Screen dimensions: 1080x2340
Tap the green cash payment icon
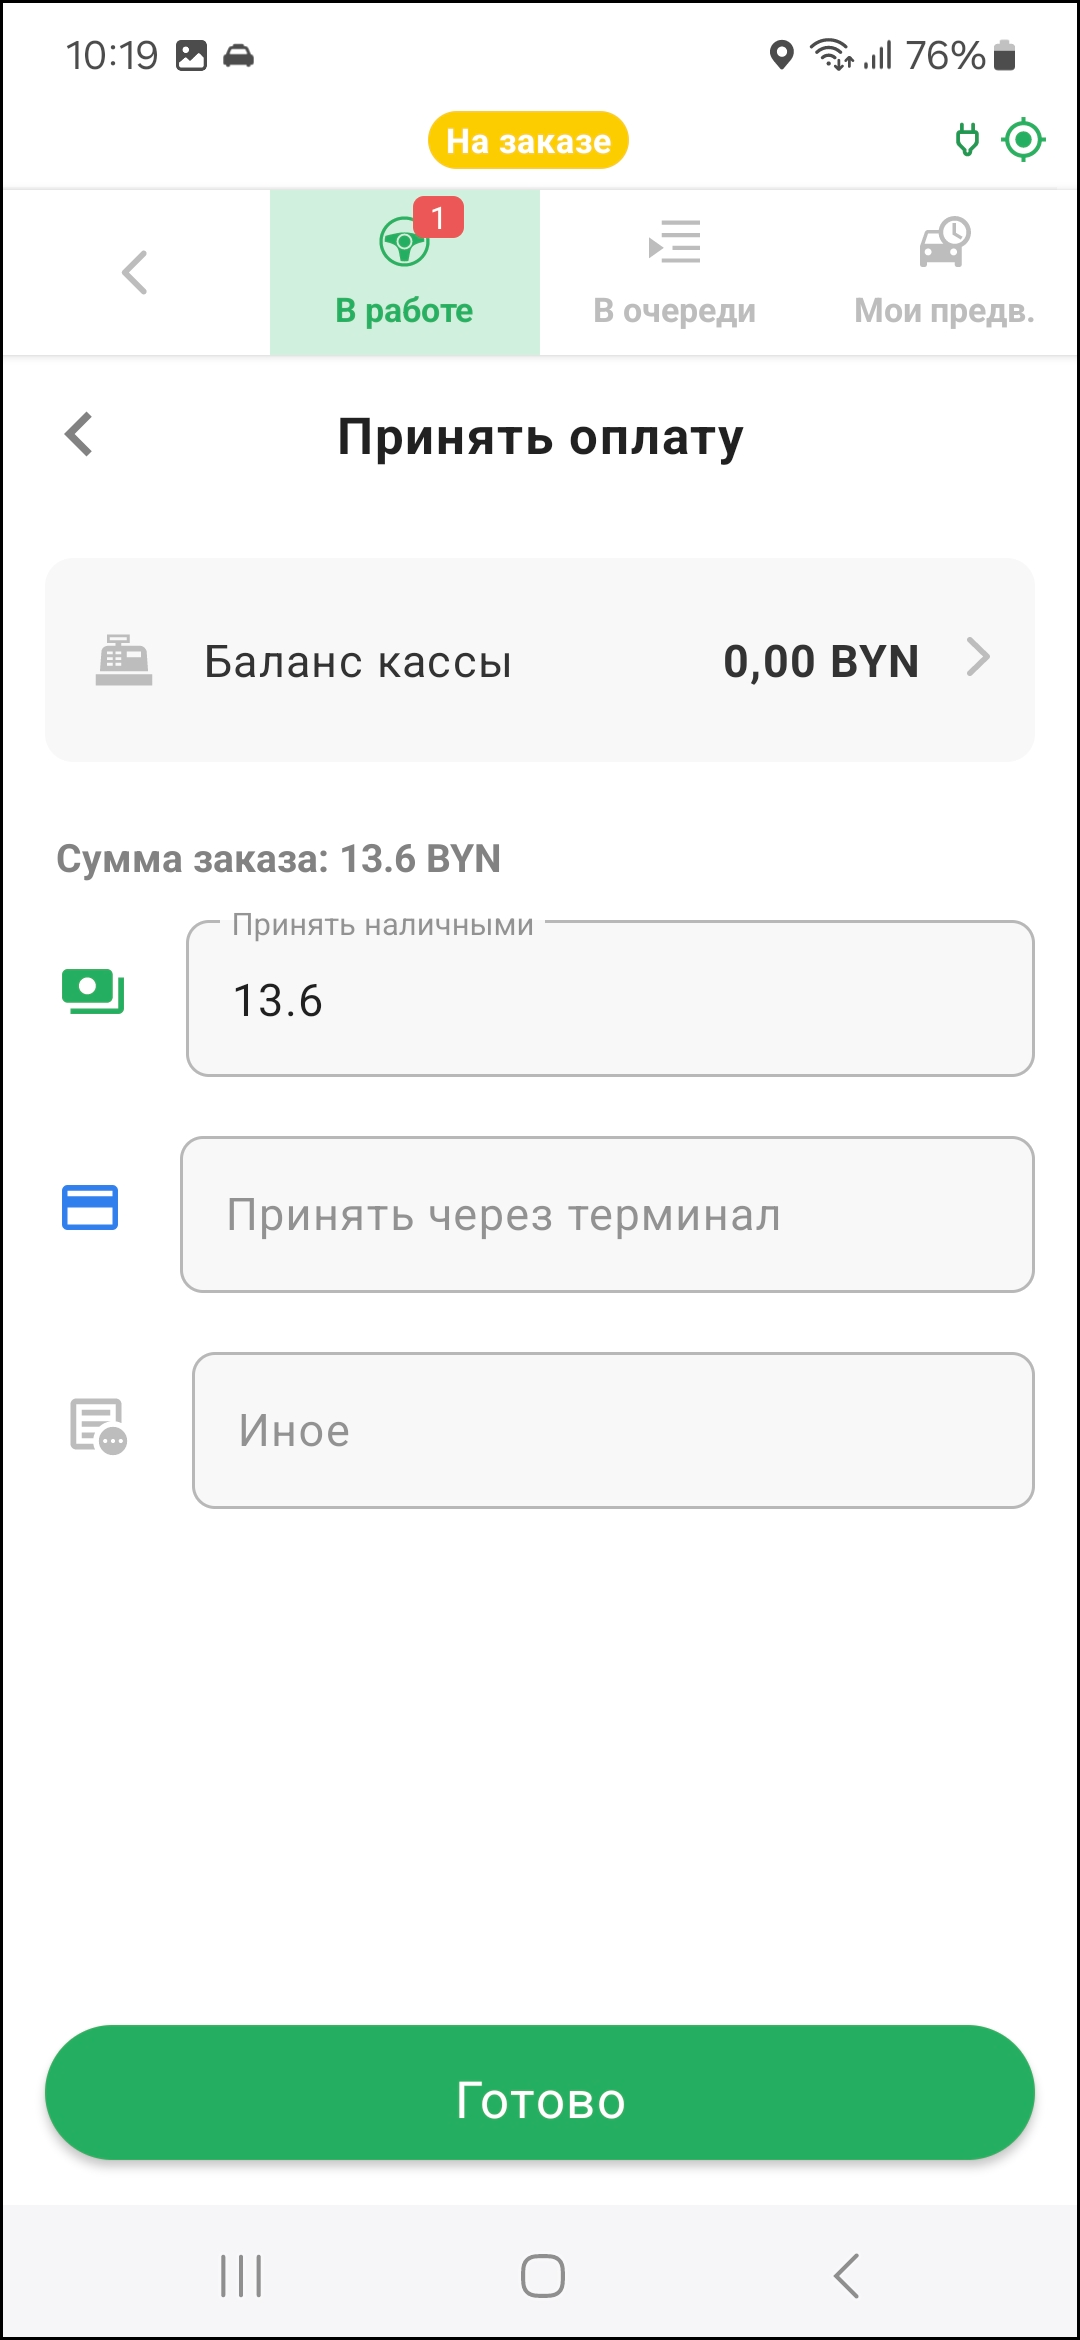93,992
